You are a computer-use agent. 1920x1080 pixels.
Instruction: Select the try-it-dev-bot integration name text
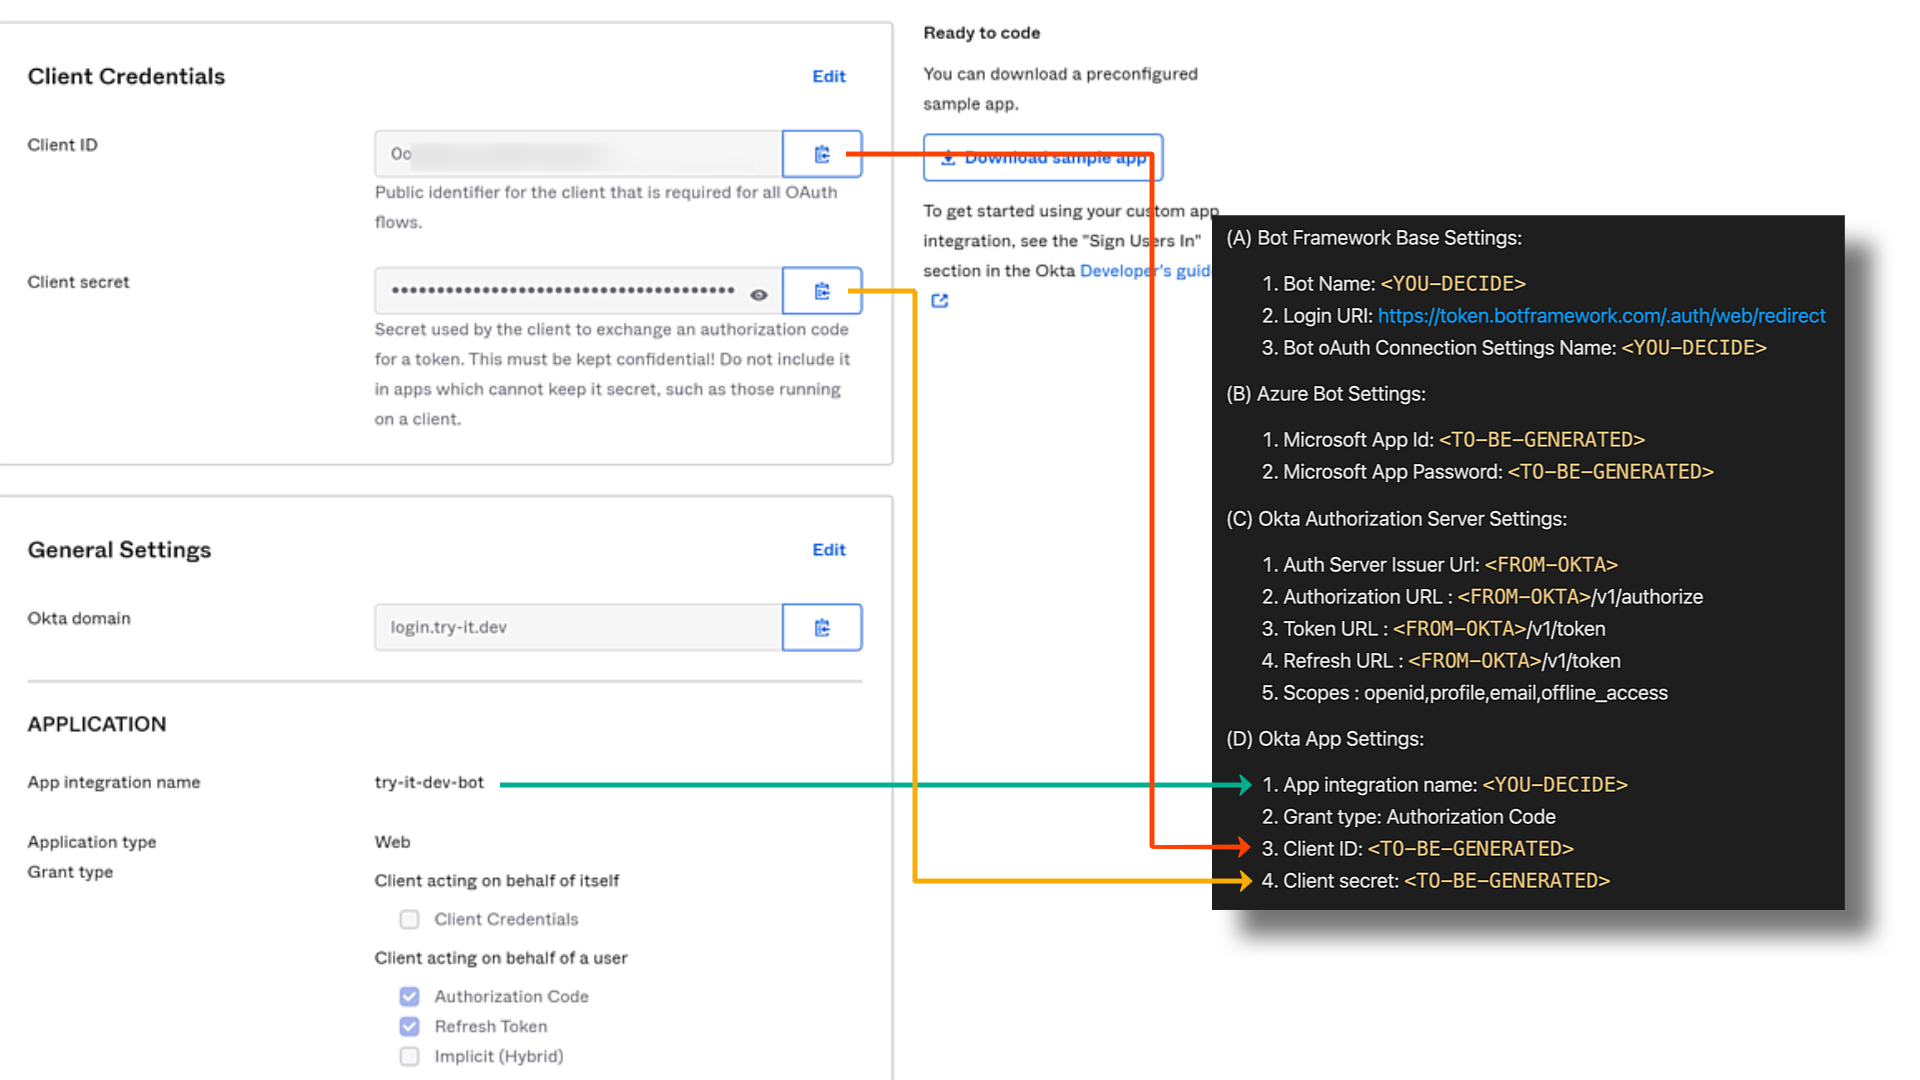(x=429, y=783)
